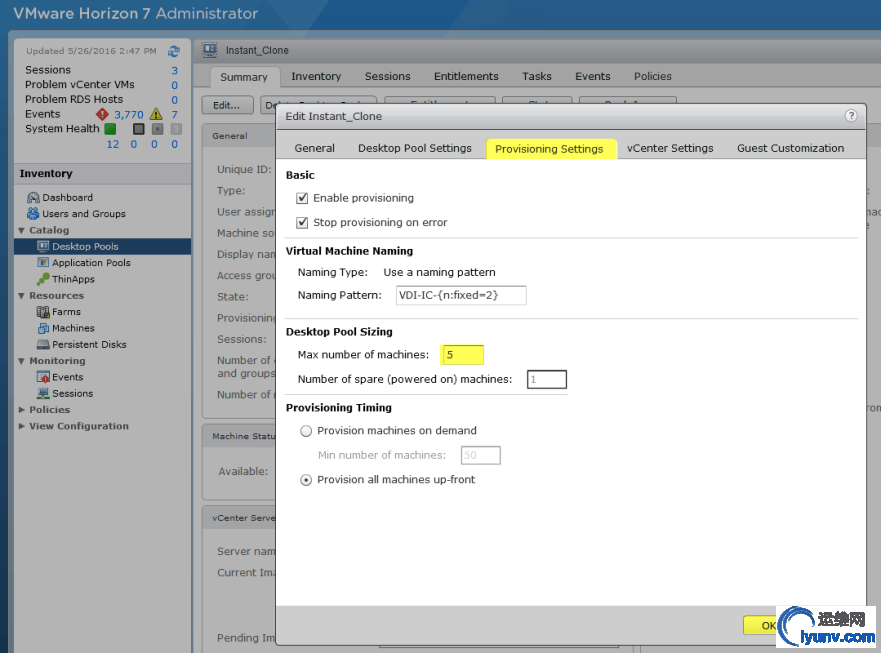
Task: Open the Sessions tab of Instant_Clone
Action: coord(387,76)
